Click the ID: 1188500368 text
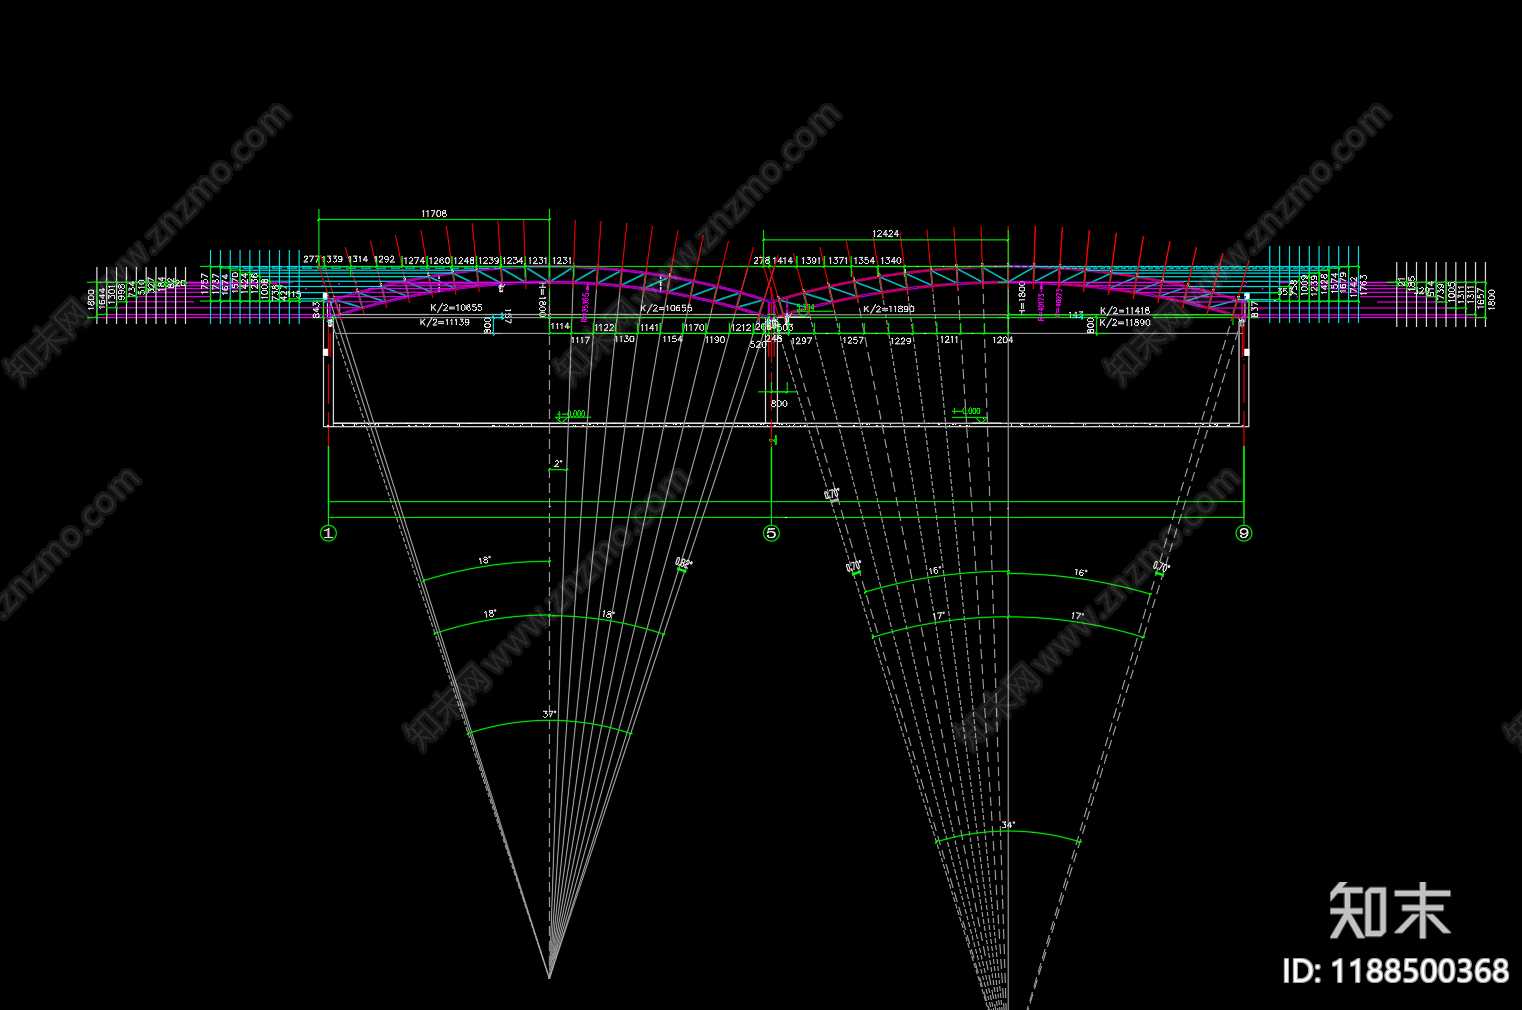Screen dimensions: 1522x1010 [x=1396, y=971]
